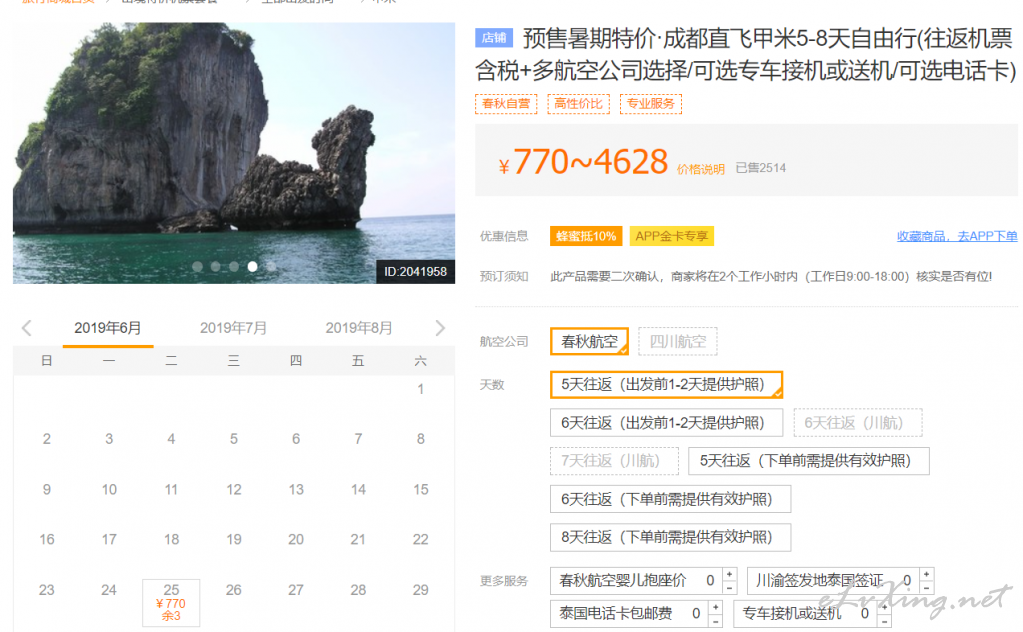Click the 高性价比 tag
The height and width of the screenshot is (632, 1023).
(x=579, y=104)
